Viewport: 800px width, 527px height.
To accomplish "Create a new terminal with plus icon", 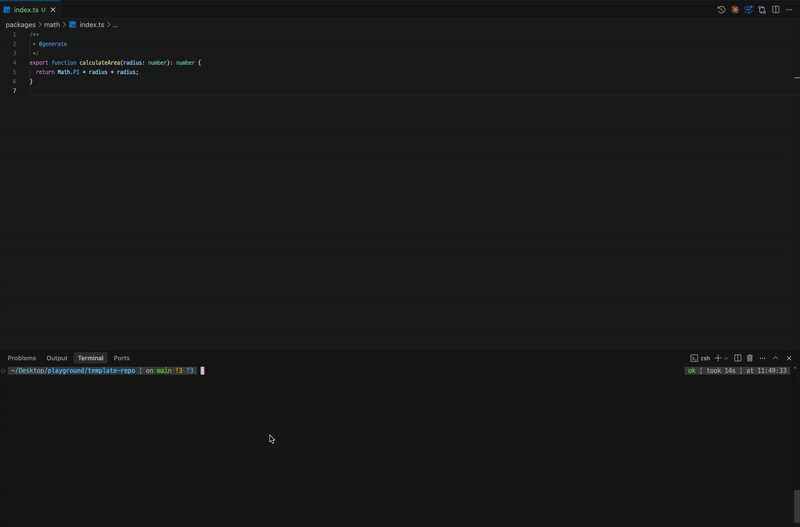I will [718, 358].
